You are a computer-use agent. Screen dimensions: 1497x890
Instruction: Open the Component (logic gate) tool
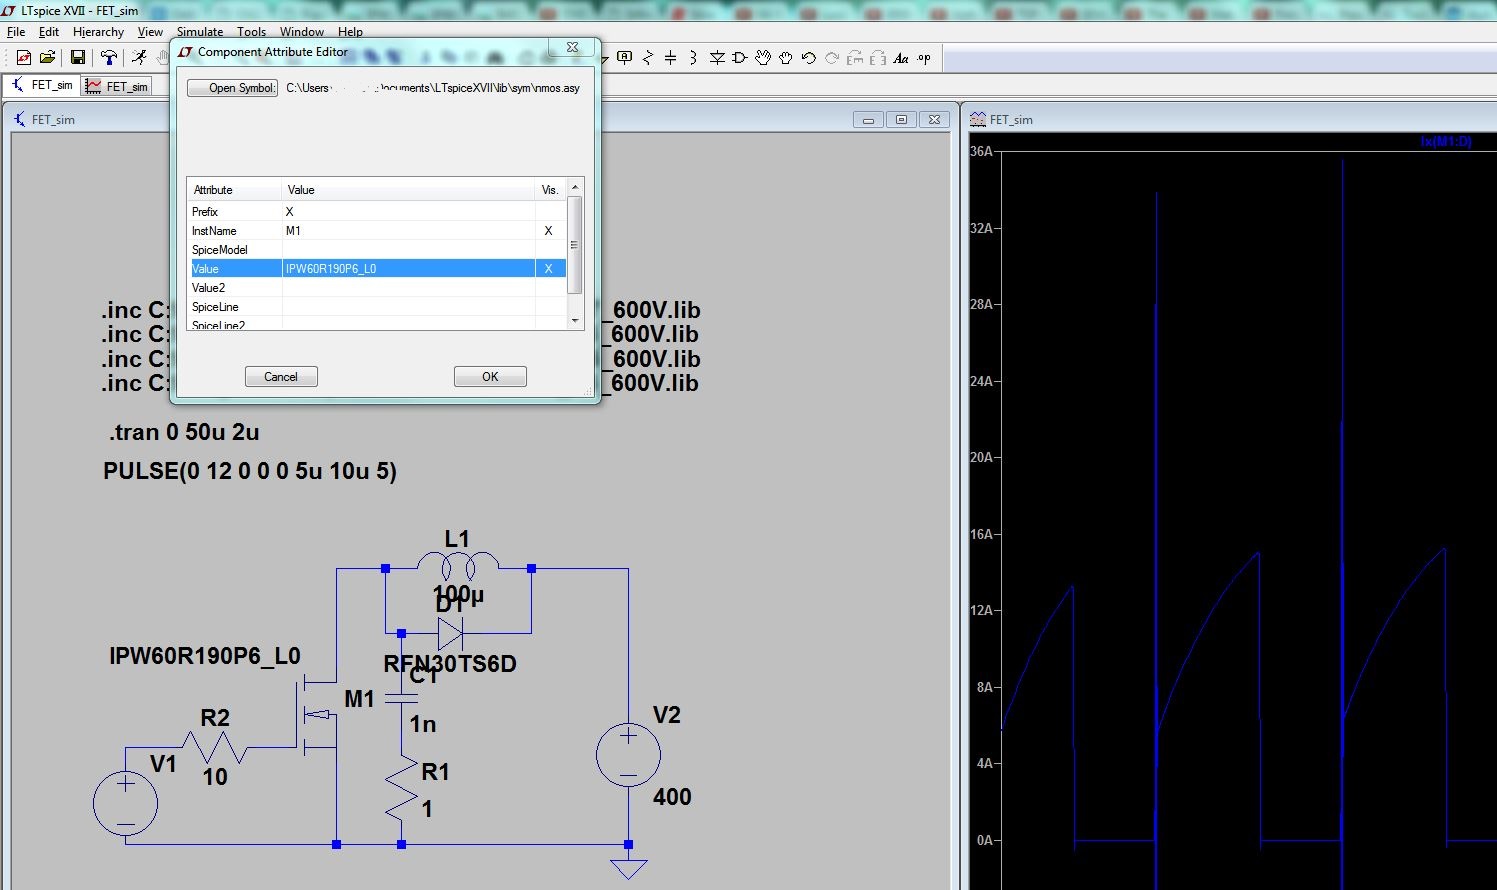coord(740,58)
